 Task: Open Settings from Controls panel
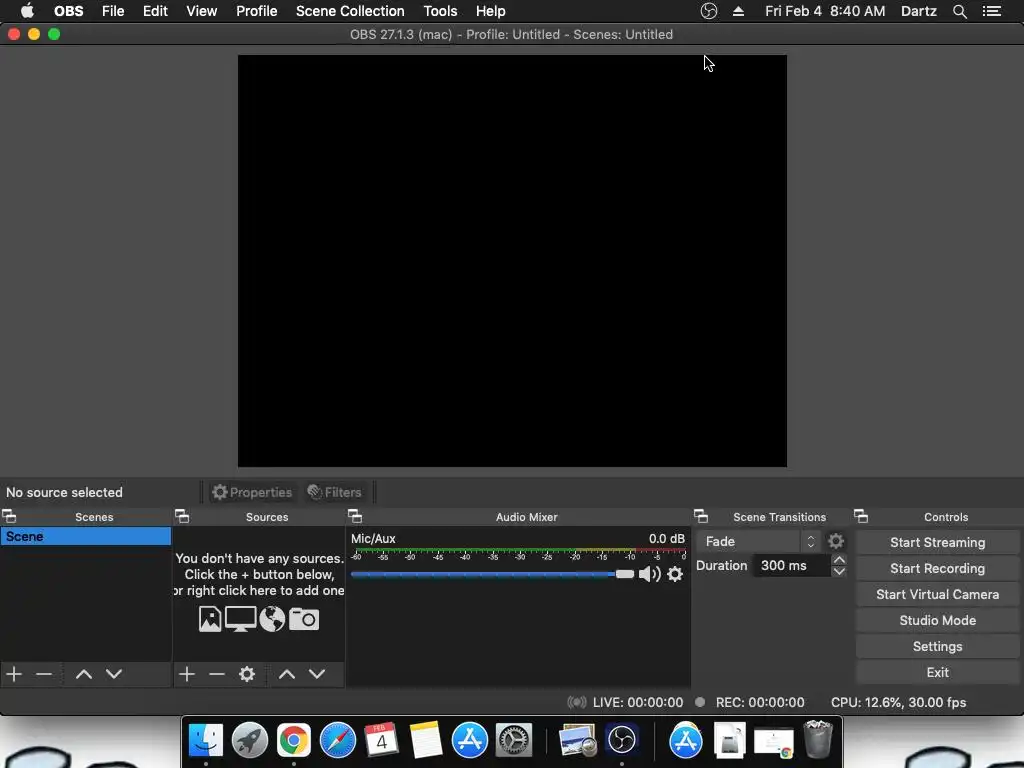coord(938,647)
